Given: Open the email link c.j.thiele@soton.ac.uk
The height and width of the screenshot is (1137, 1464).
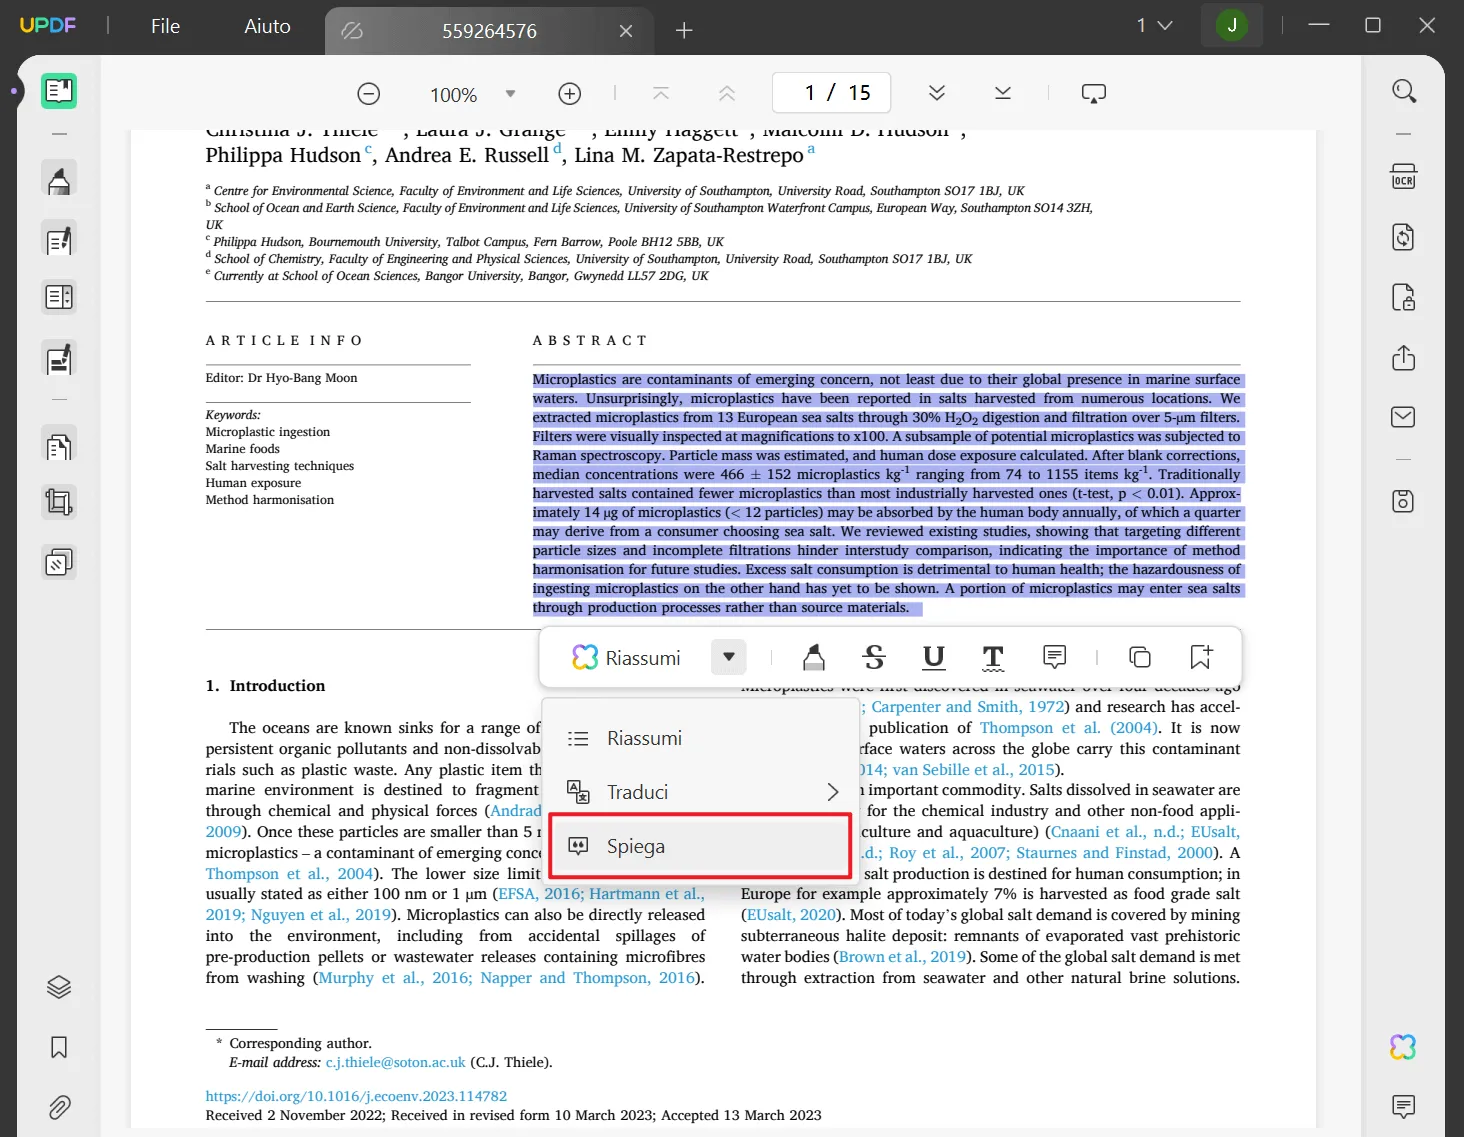Looking at the screenshot, I should (x=396, y=1062).
